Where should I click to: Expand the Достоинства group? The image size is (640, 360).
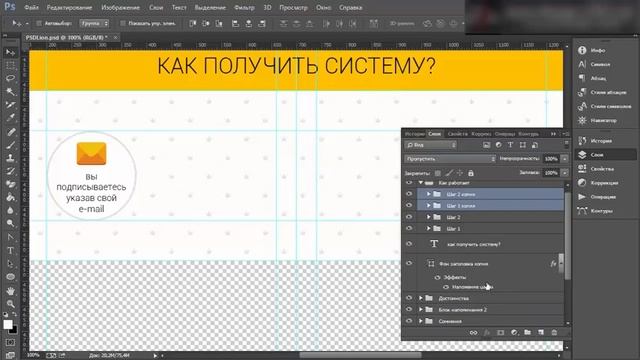click(x=421, y=298)
